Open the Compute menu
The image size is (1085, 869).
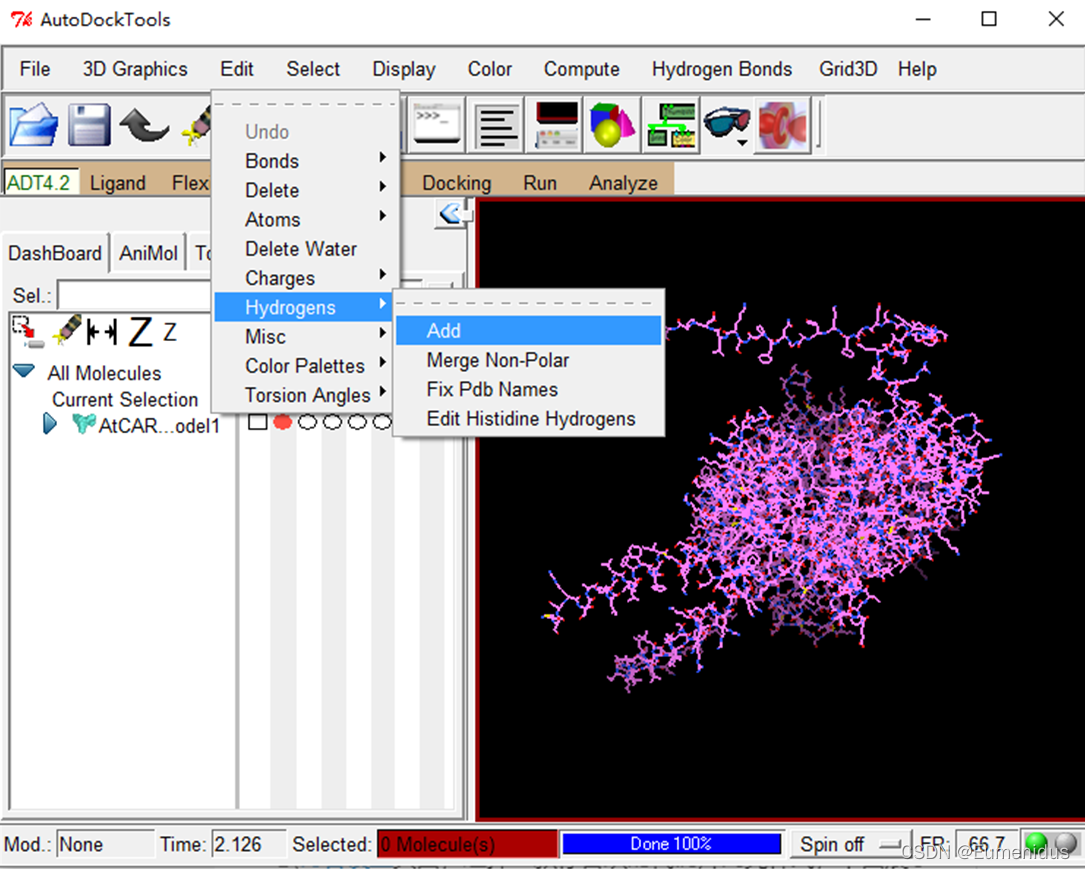581,69
